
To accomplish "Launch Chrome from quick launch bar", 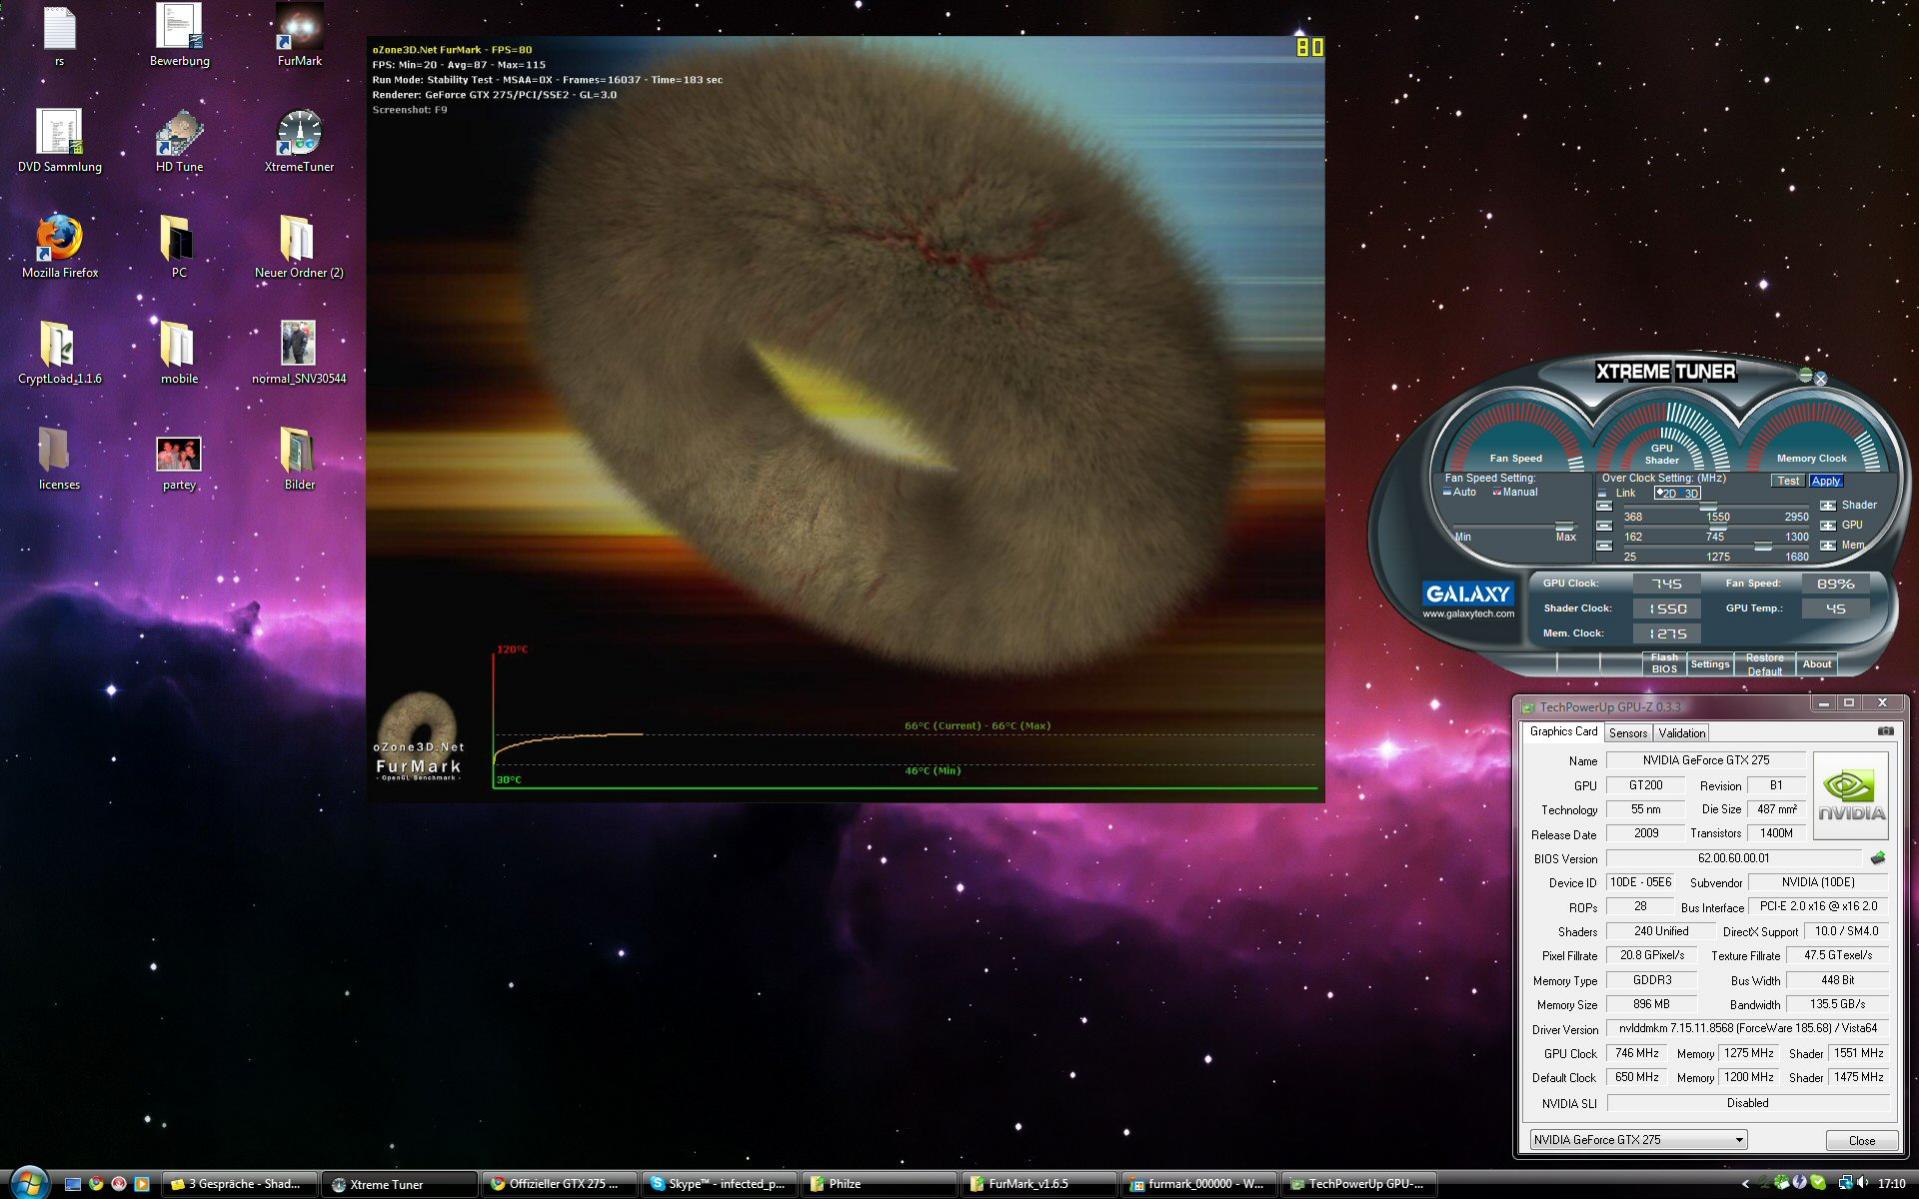I will point(96,1184).
